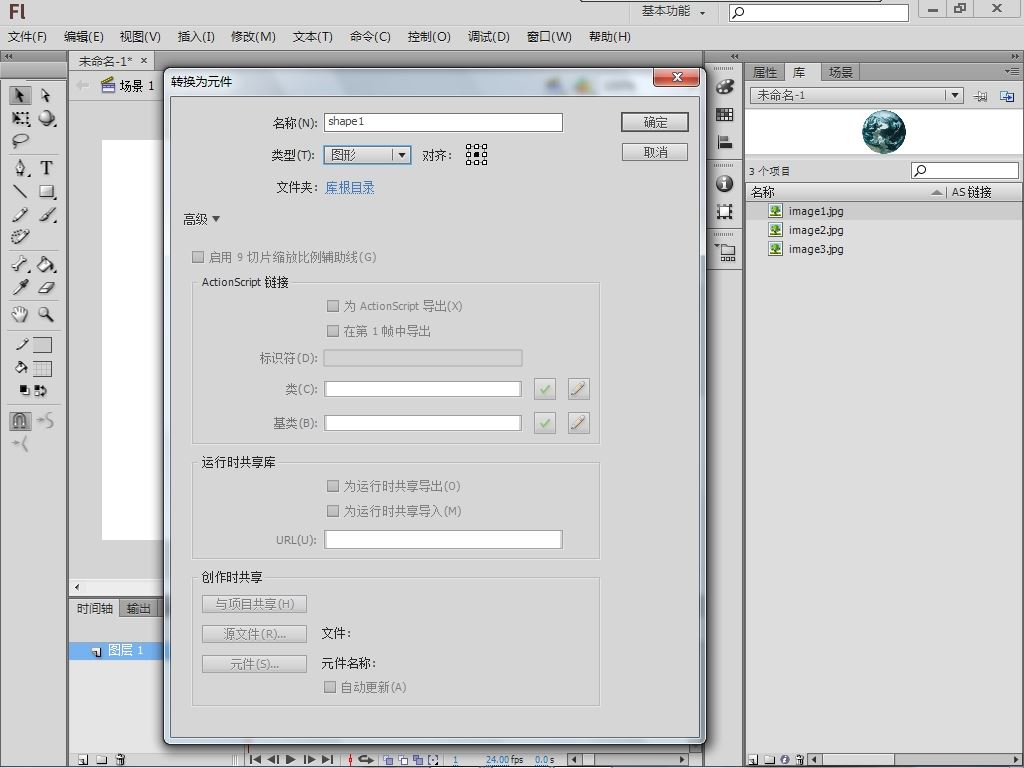Image resolution: width=1024 pixels, height=768 pixels.
Task: Select the Pen tool
Action: tap(21, 168)
